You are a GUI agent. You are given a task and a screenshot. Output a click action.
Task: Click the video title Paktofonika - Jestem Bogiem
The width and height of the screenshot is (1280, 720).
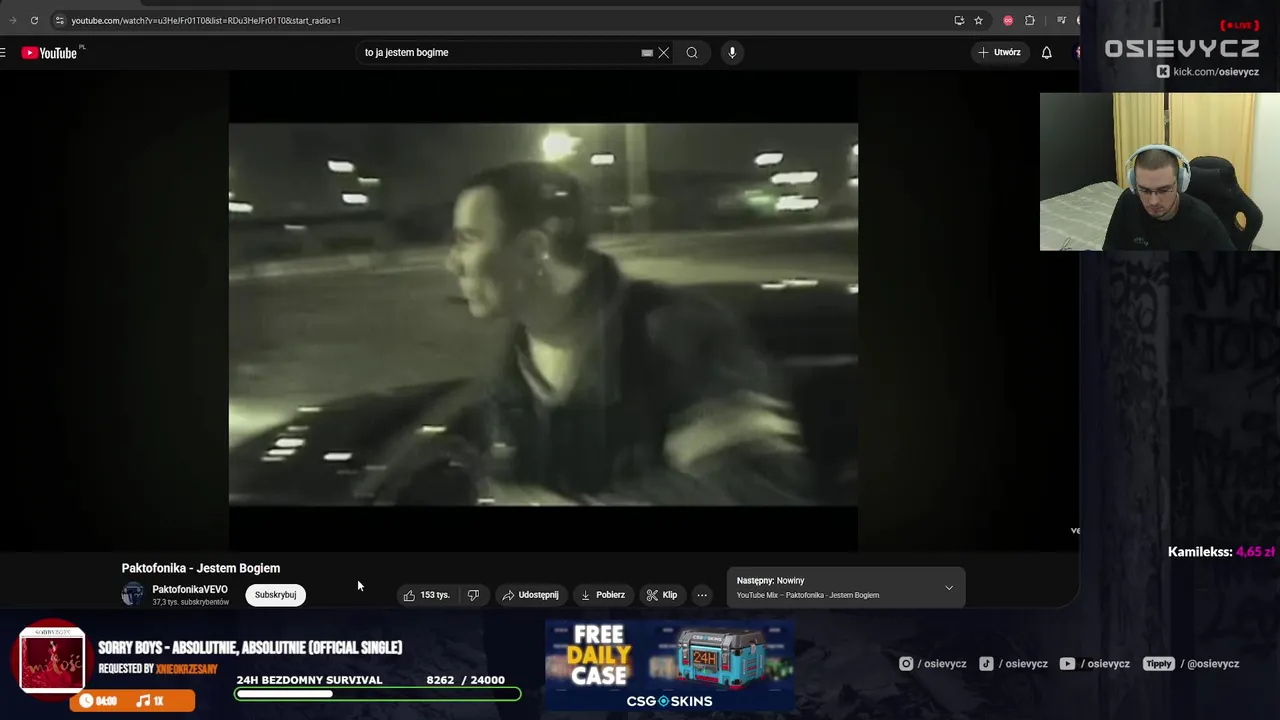click(201, 568)
